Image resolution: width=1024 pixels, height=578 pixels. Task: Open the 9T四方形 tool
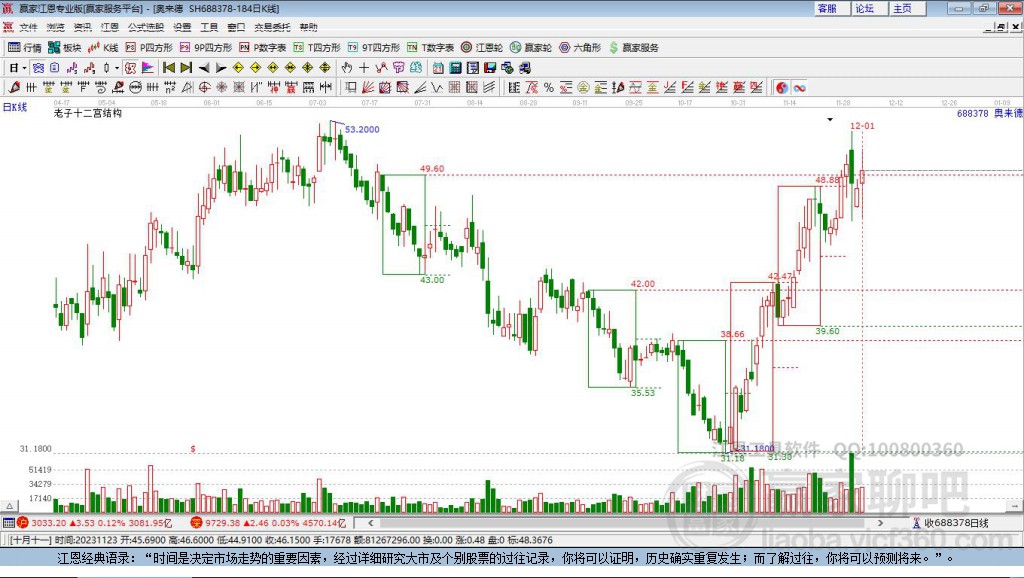click(x=374, y=48)
